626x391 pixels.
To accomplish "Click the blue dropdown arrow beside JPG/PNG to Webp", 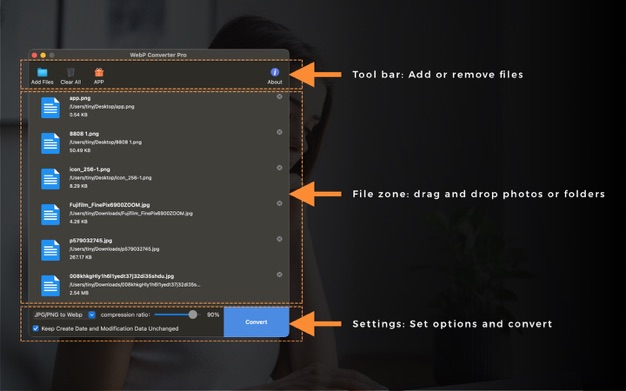I will tap(92, 315).
